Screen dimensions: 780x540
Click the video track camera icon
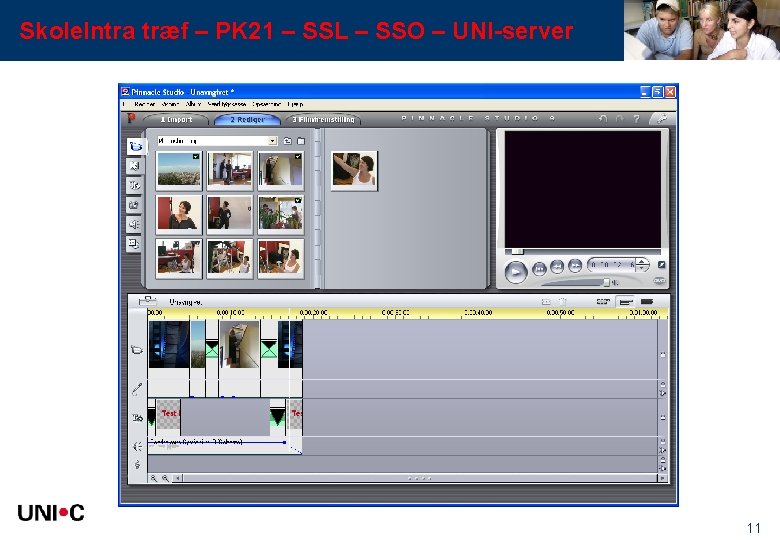(x=137, y=350)
